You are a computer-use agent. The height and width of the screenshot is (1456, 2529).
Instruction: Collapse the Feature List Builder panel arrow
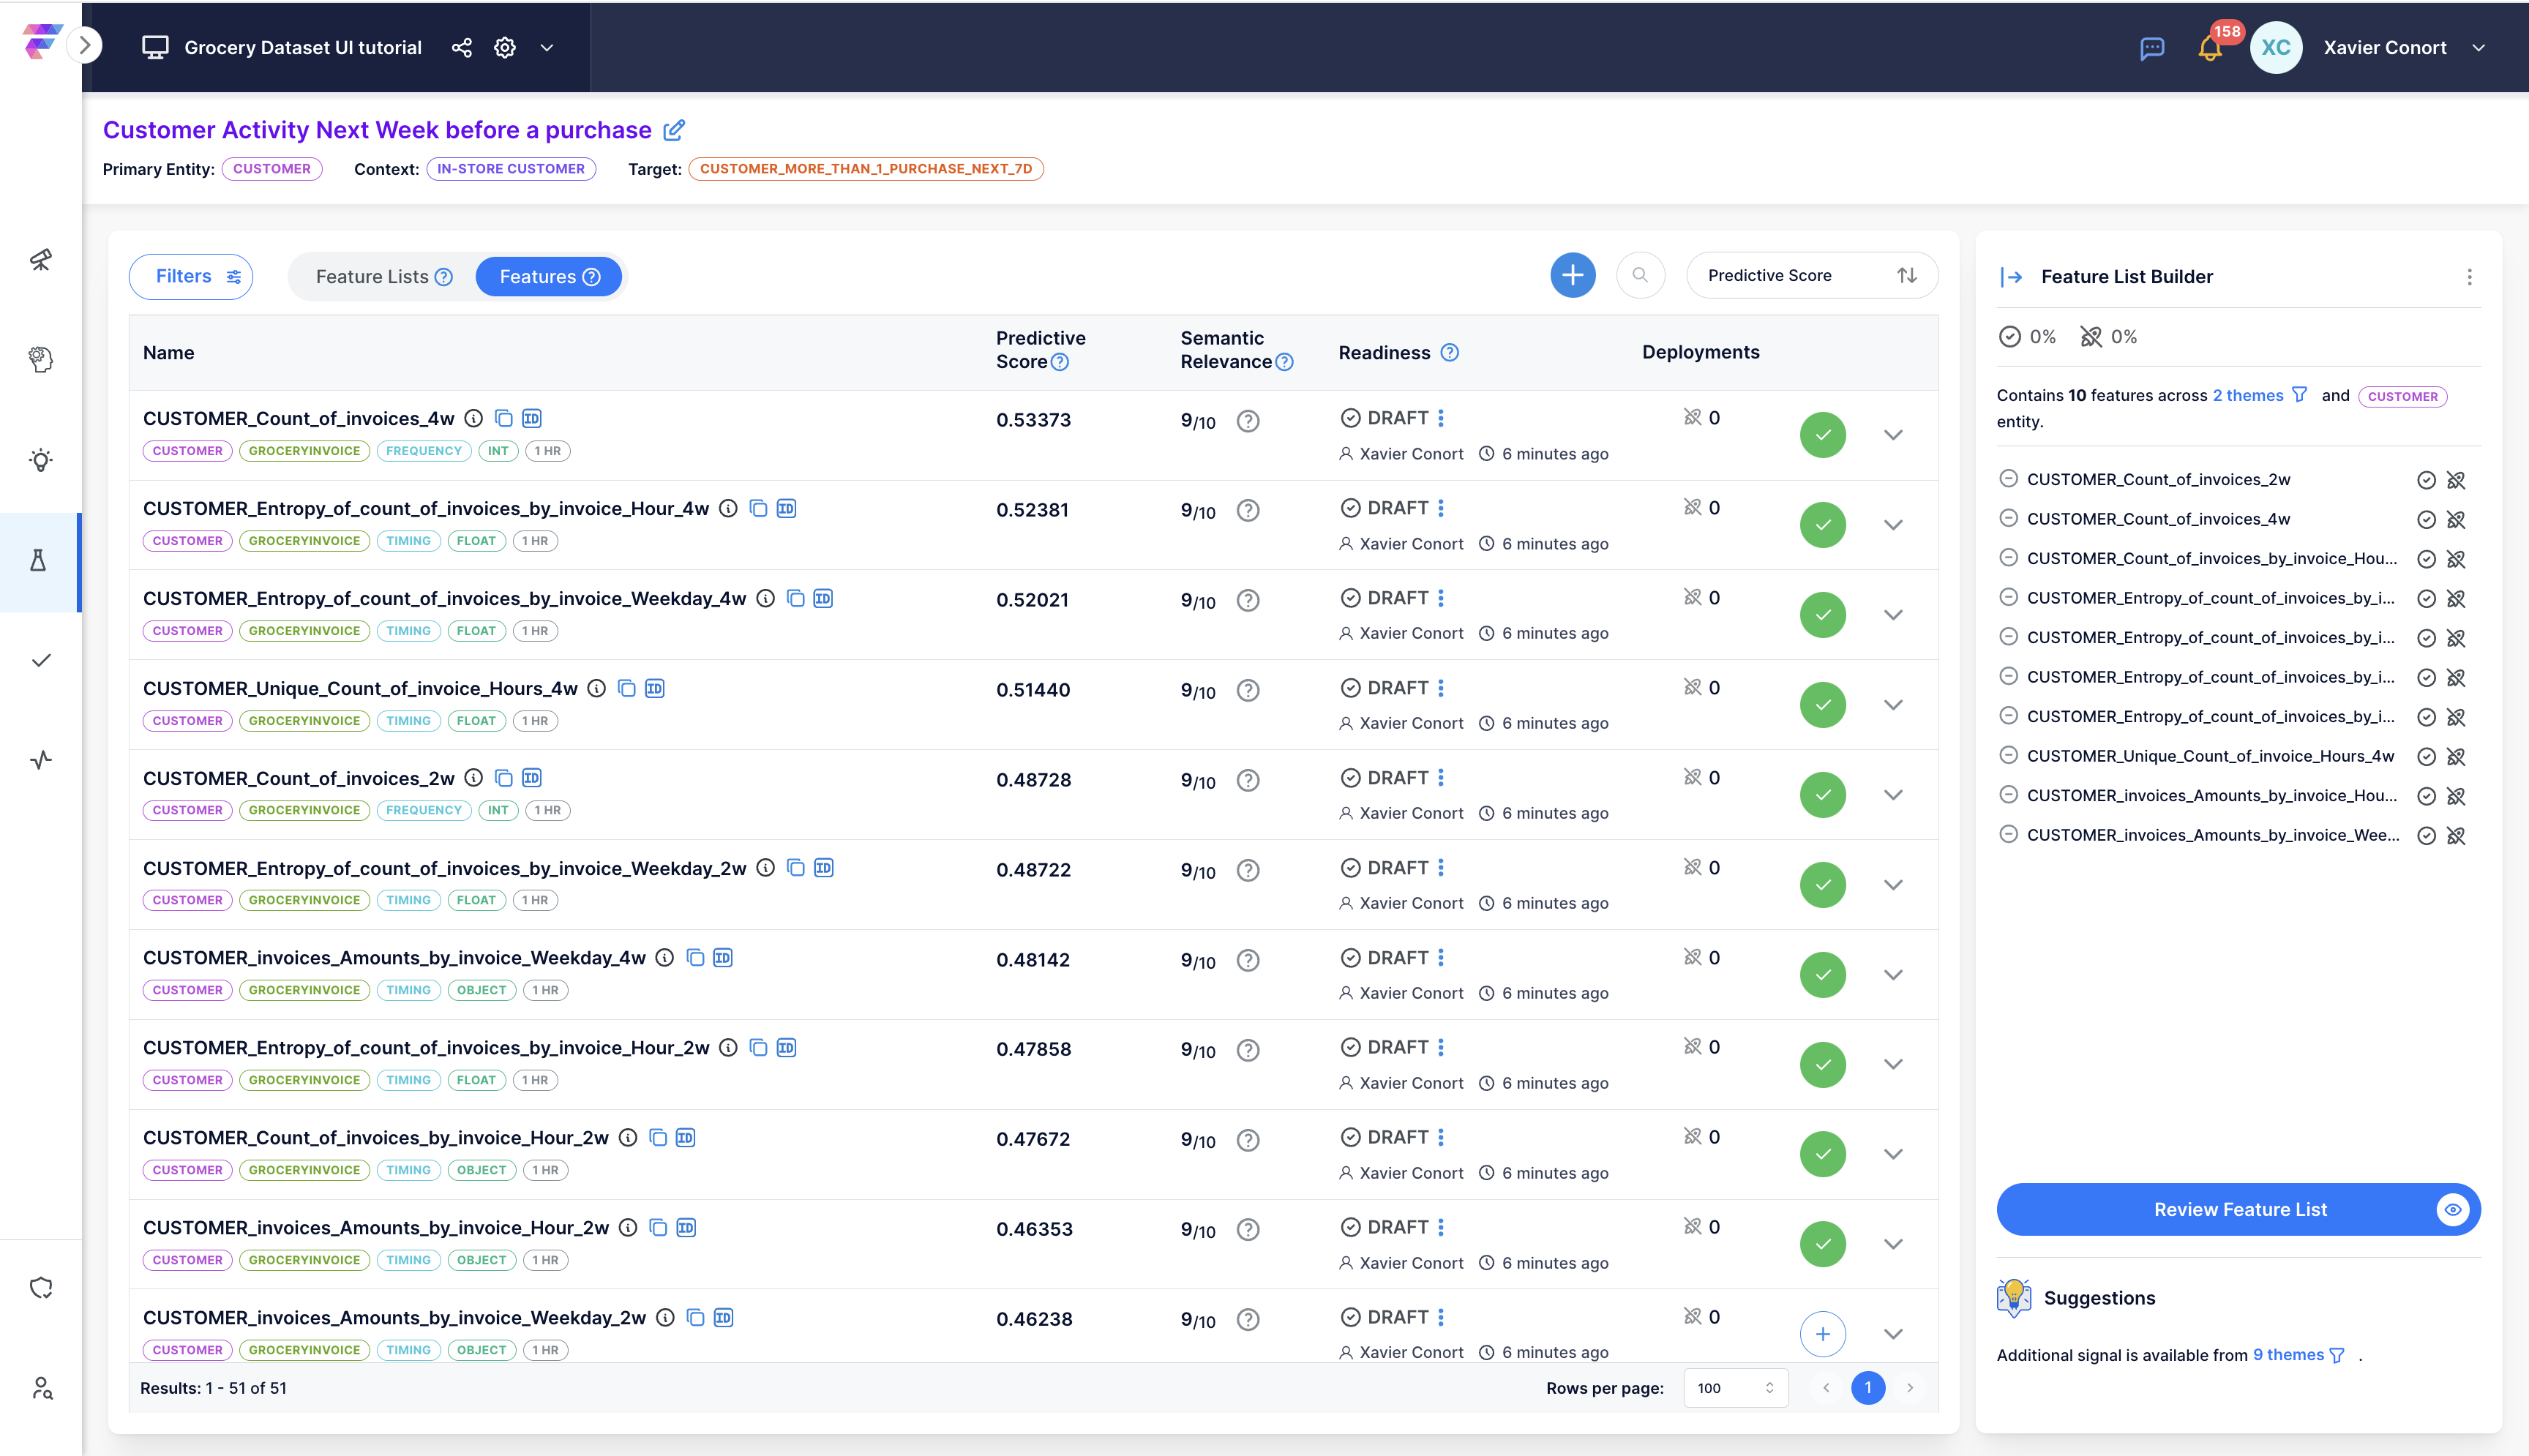pyautogui.click(x=2011, y=277)
